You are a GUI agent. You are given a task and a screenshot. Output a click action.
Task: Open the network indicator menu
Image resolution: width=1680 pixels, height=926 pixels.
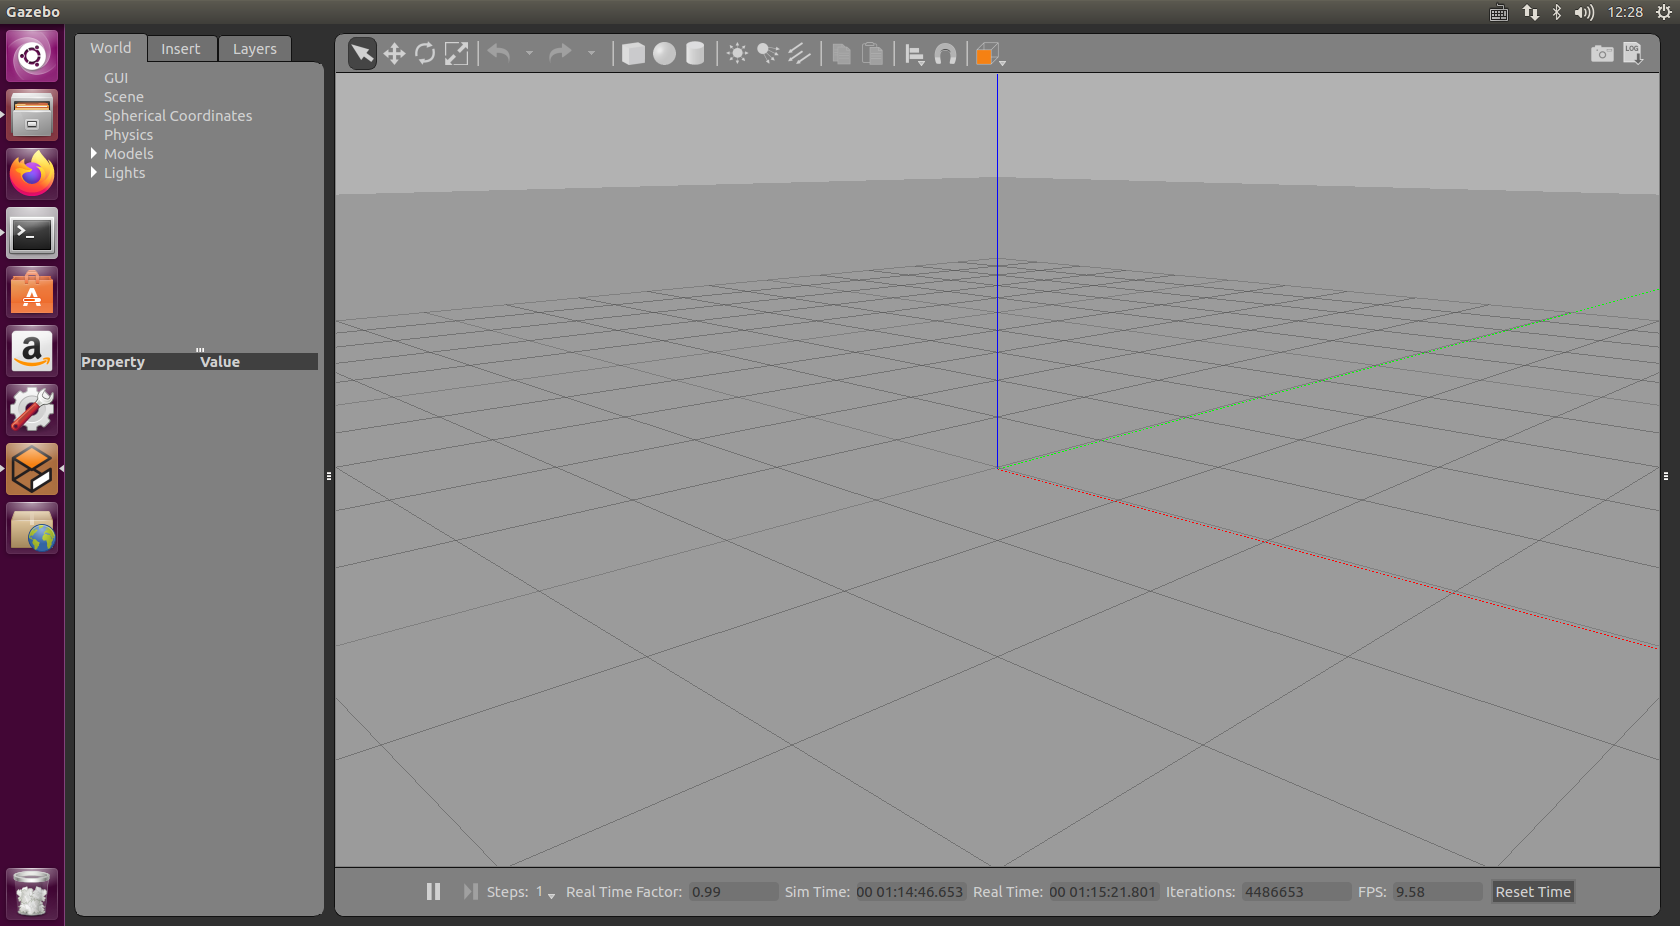click(x=1531, y=12)
